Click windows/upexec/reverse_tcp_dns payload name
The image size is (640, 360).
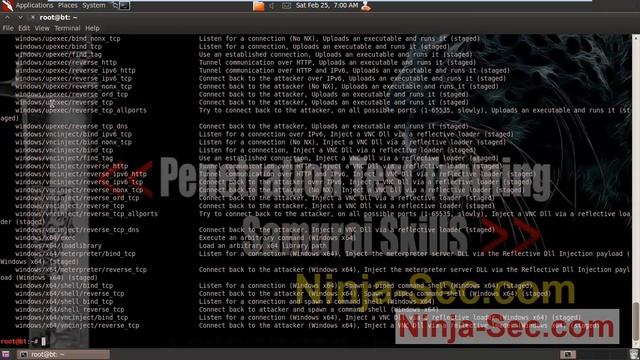click(72, 126)
